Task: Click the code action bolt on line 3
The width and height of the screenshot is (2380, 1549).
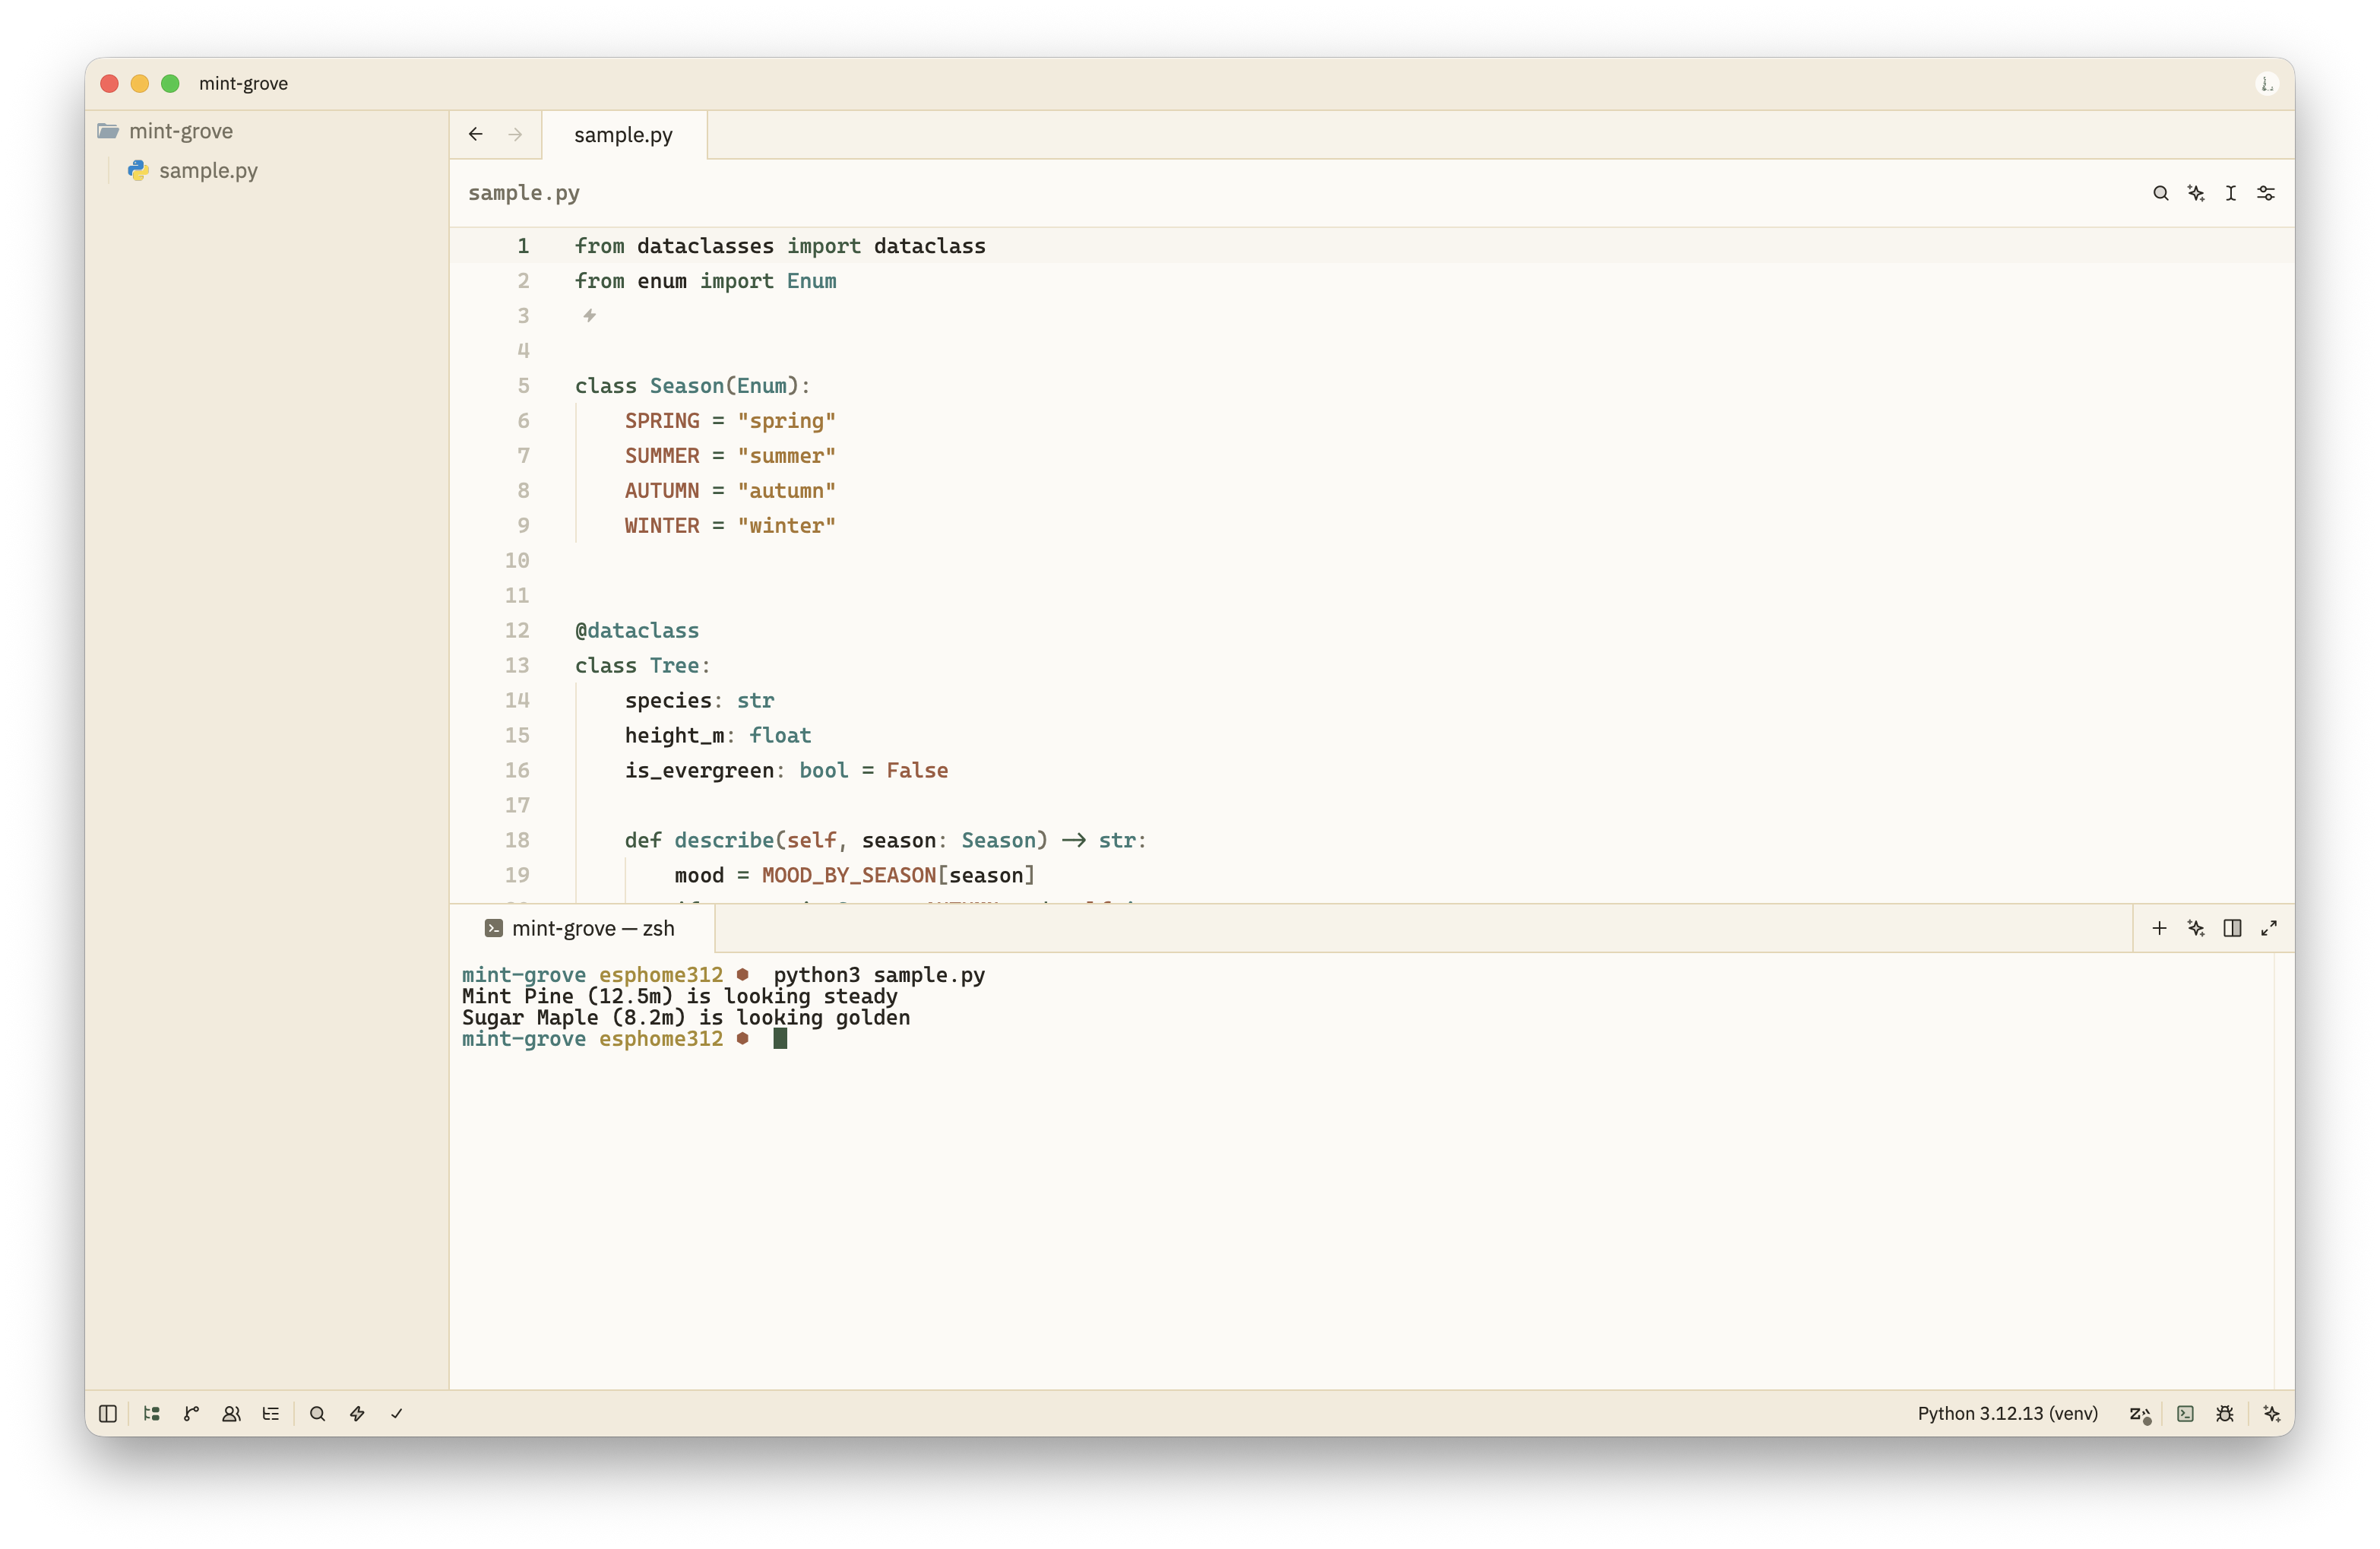Action: point(590,316)
